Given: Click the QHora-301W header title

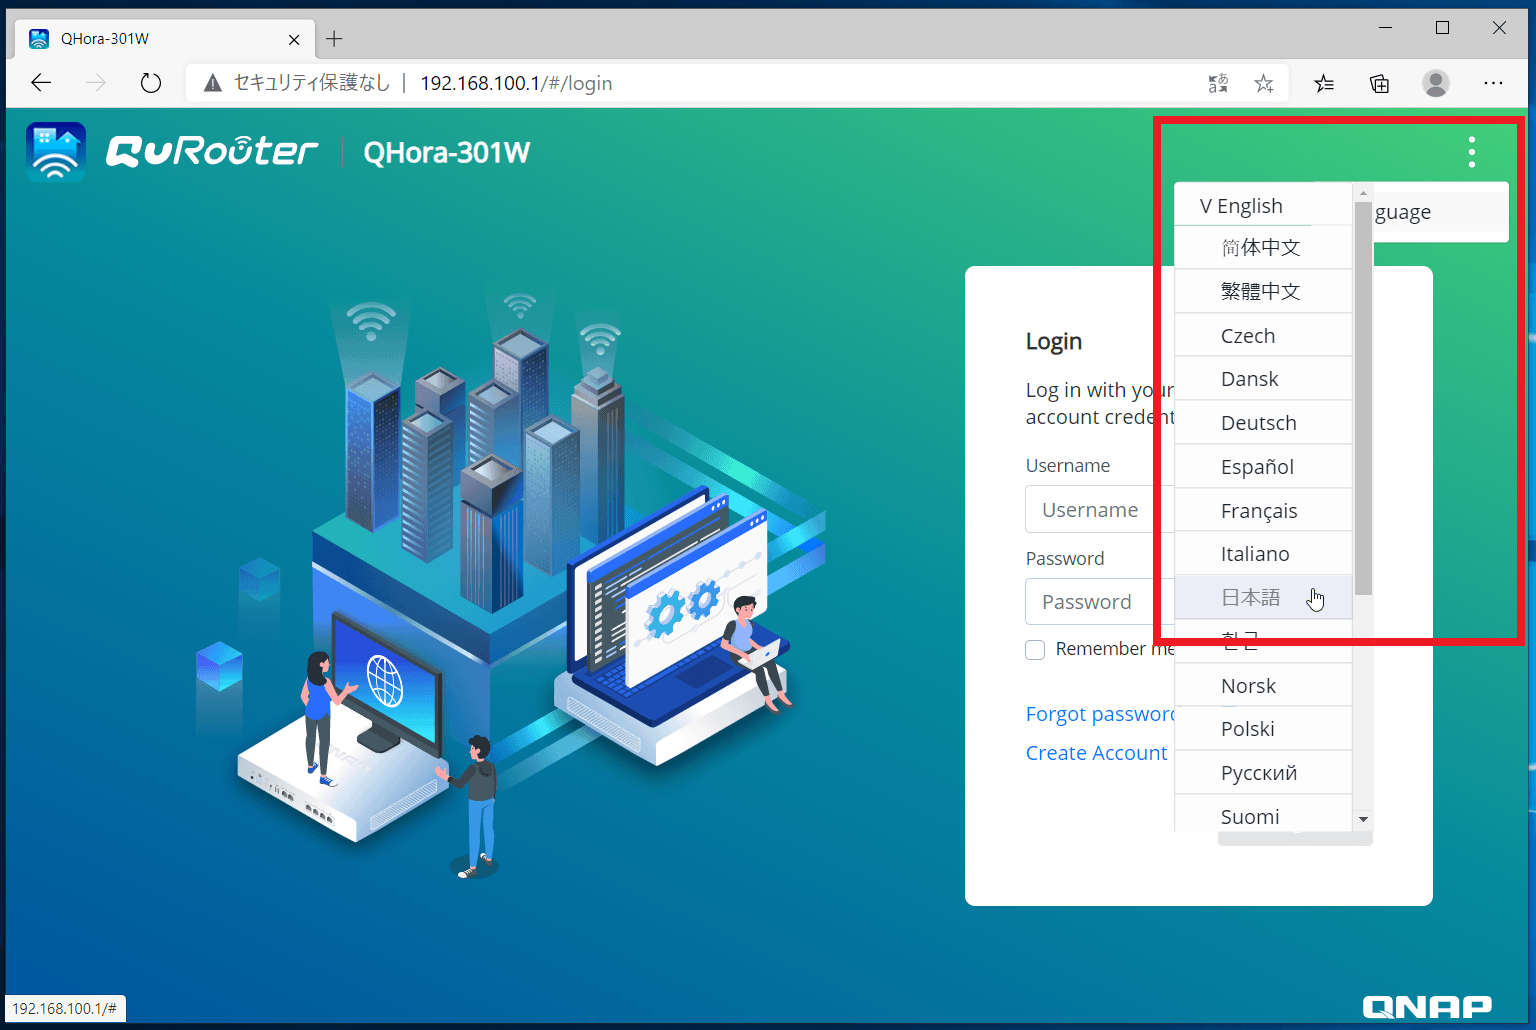Looking at the screenshot, I should (x=446, y=153).
